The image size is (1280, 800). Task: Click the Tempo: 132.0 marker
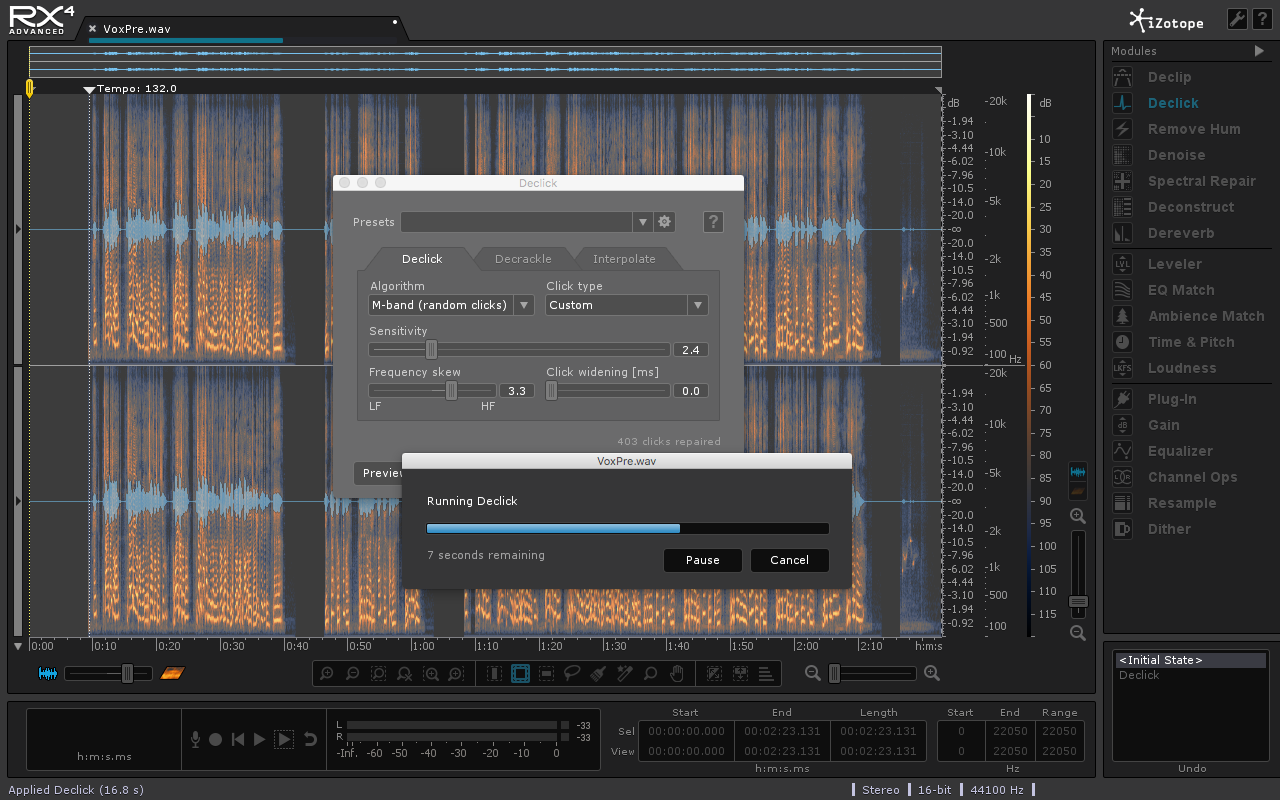[130, 89]
